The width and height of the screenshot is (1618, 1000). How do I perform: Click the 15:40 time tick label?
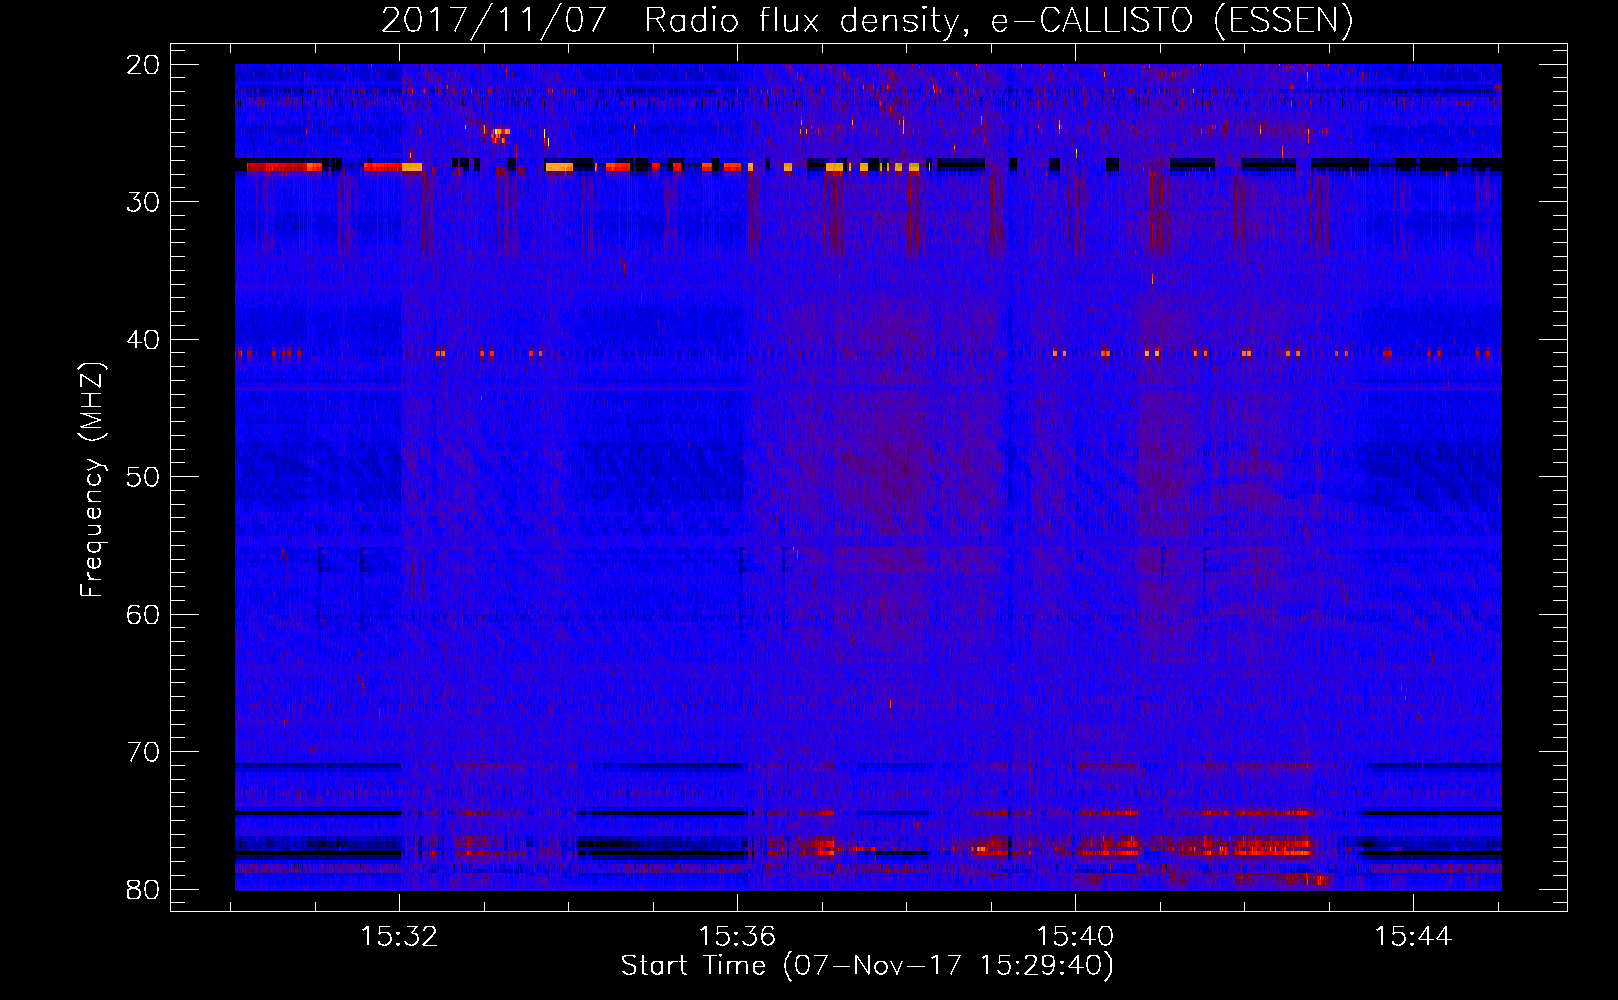click(x=1075, y=937)
